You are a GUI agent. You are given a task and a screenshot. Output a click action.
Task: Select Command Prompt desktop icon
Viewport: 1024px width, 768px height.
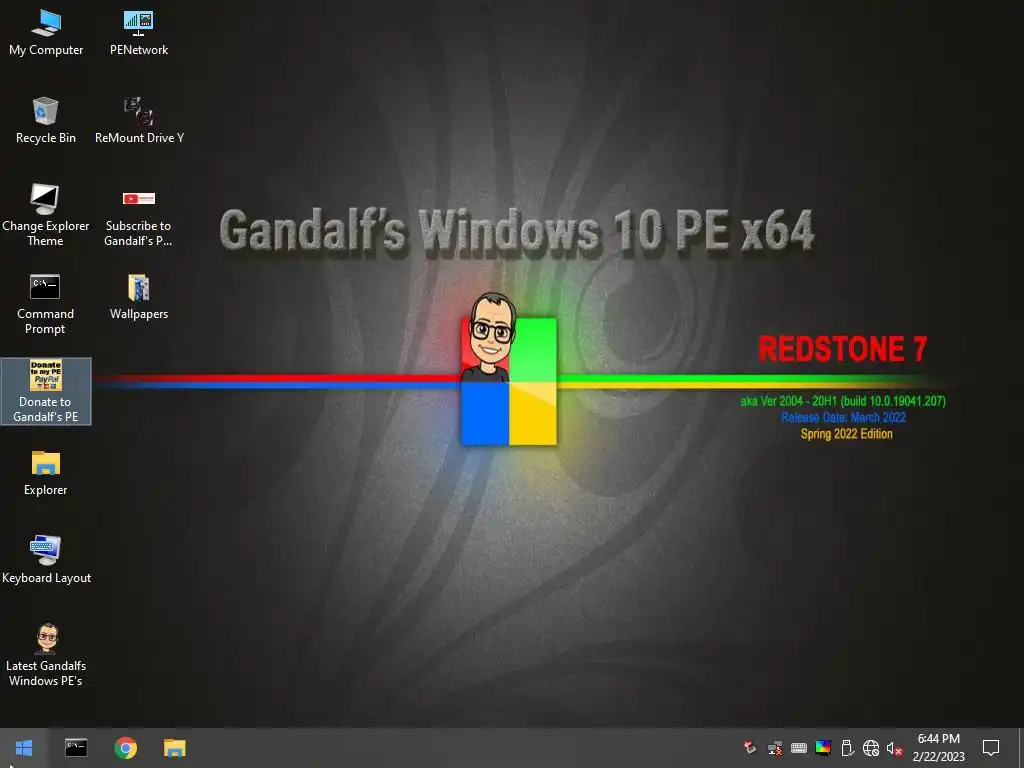tap(45, 304)
